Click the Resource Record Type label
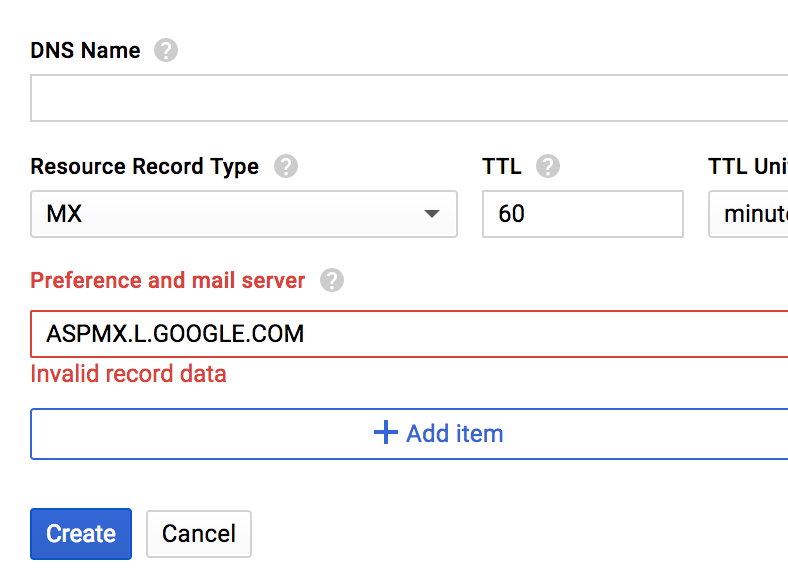788x576 pixels. (145, 167)
